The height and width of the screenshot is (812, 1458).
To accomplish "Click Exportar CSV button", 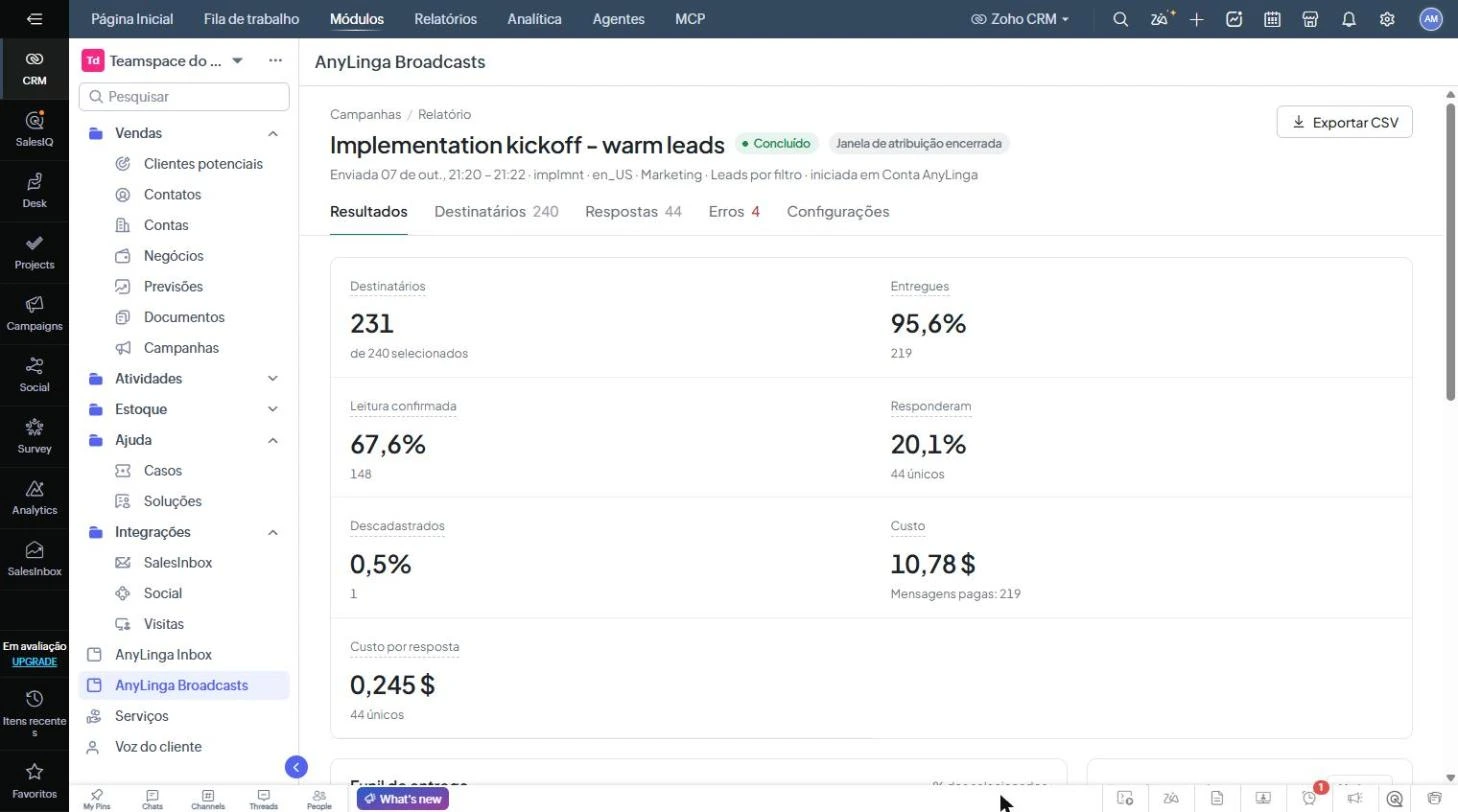I will click(x=1344, y=122).
